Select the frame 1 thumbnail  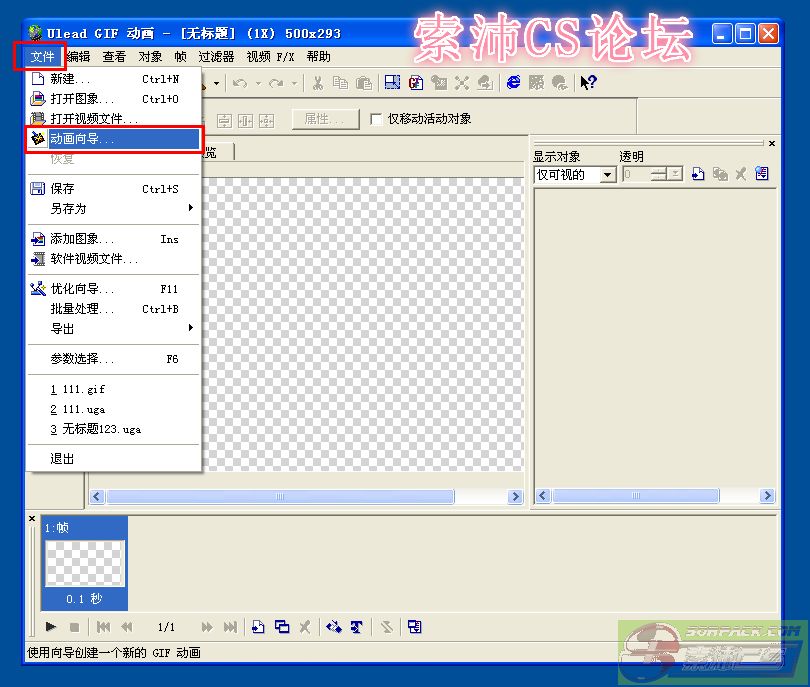pyautogui.click(x=85, y=563)
